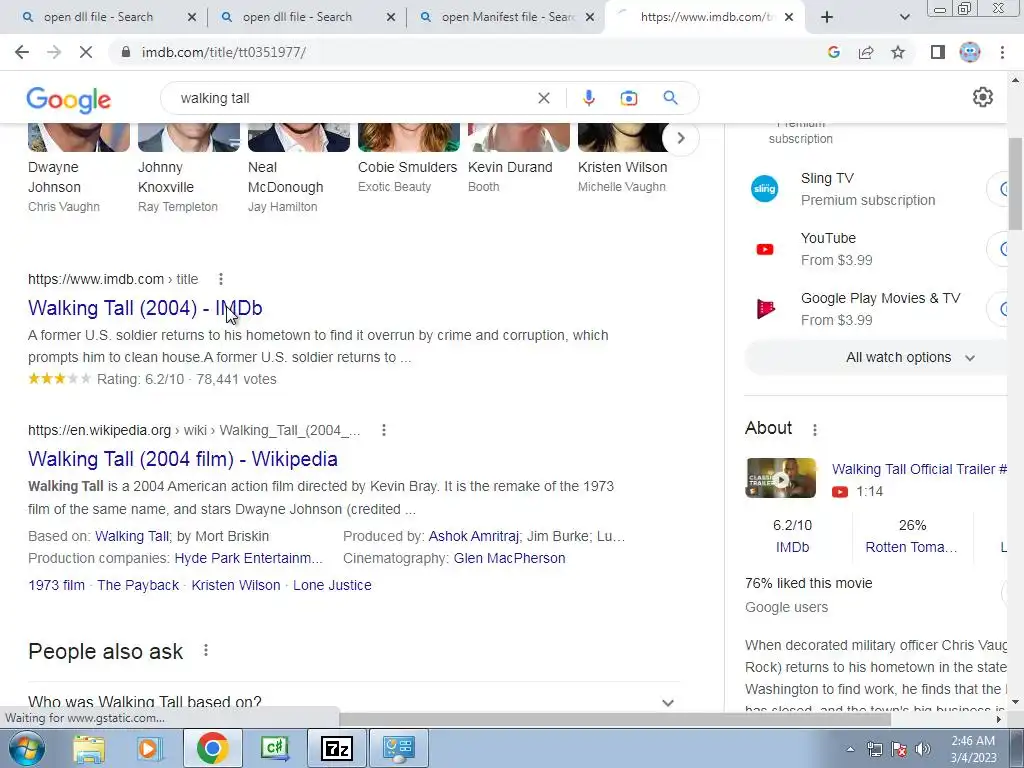Search by image with the camera icon
The height and width of the screenshot is (768, 1024).
(x=628, y=98)
